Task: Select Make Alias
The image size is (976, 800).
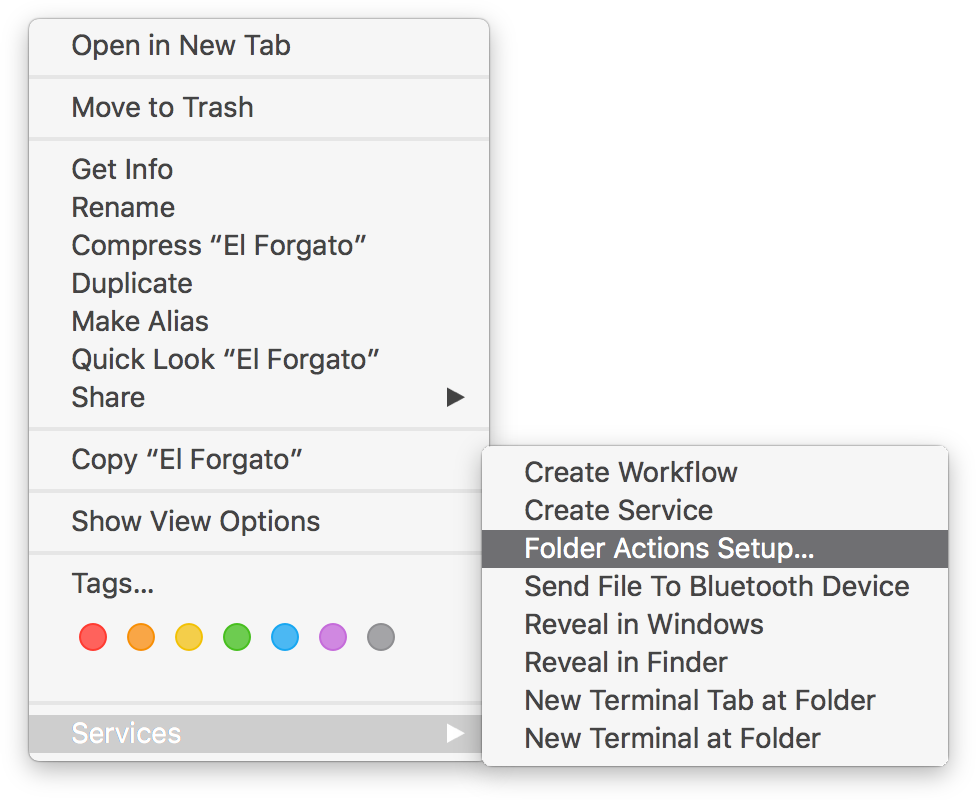Action: pos(259,321)
